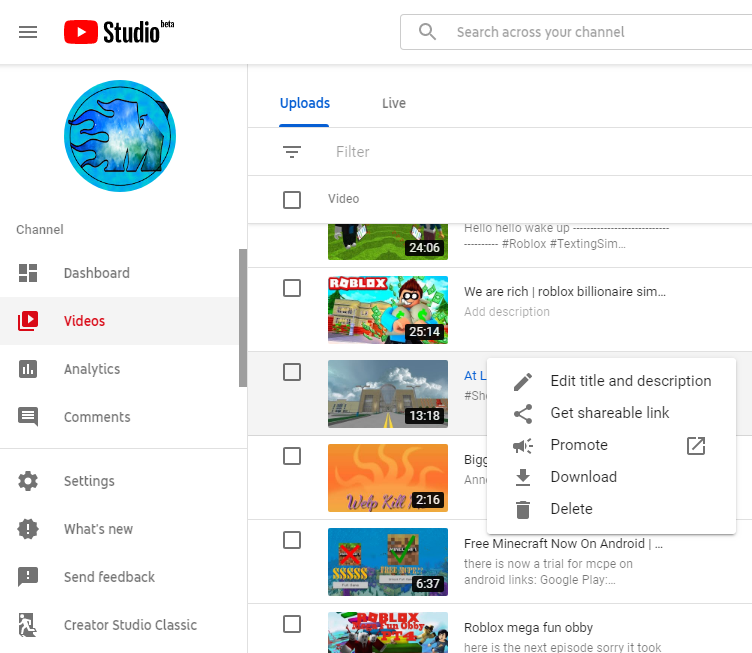This screenshot has height=653, width=752.
Task: Select the Free Minecraft video checkbox
Action: pyautogui.click(x=292, y=540)
